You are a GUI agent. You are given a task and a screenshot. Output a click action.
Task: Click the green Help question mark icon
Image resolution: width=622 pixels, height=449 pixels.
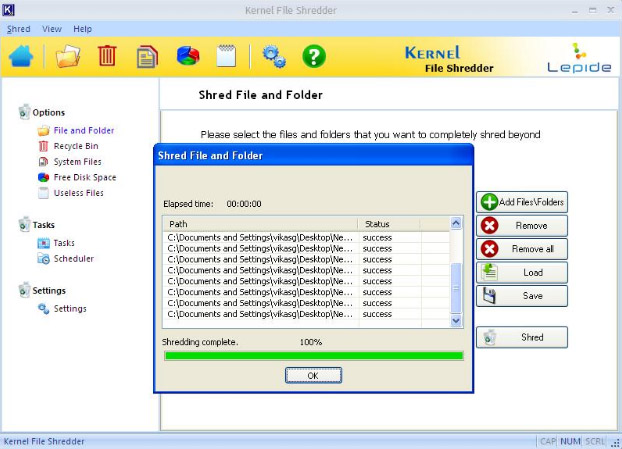point(314,56)
